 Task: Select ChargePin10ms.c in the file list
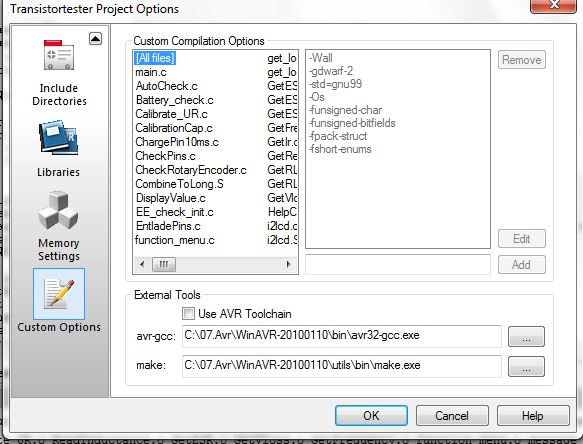(177, 142)
